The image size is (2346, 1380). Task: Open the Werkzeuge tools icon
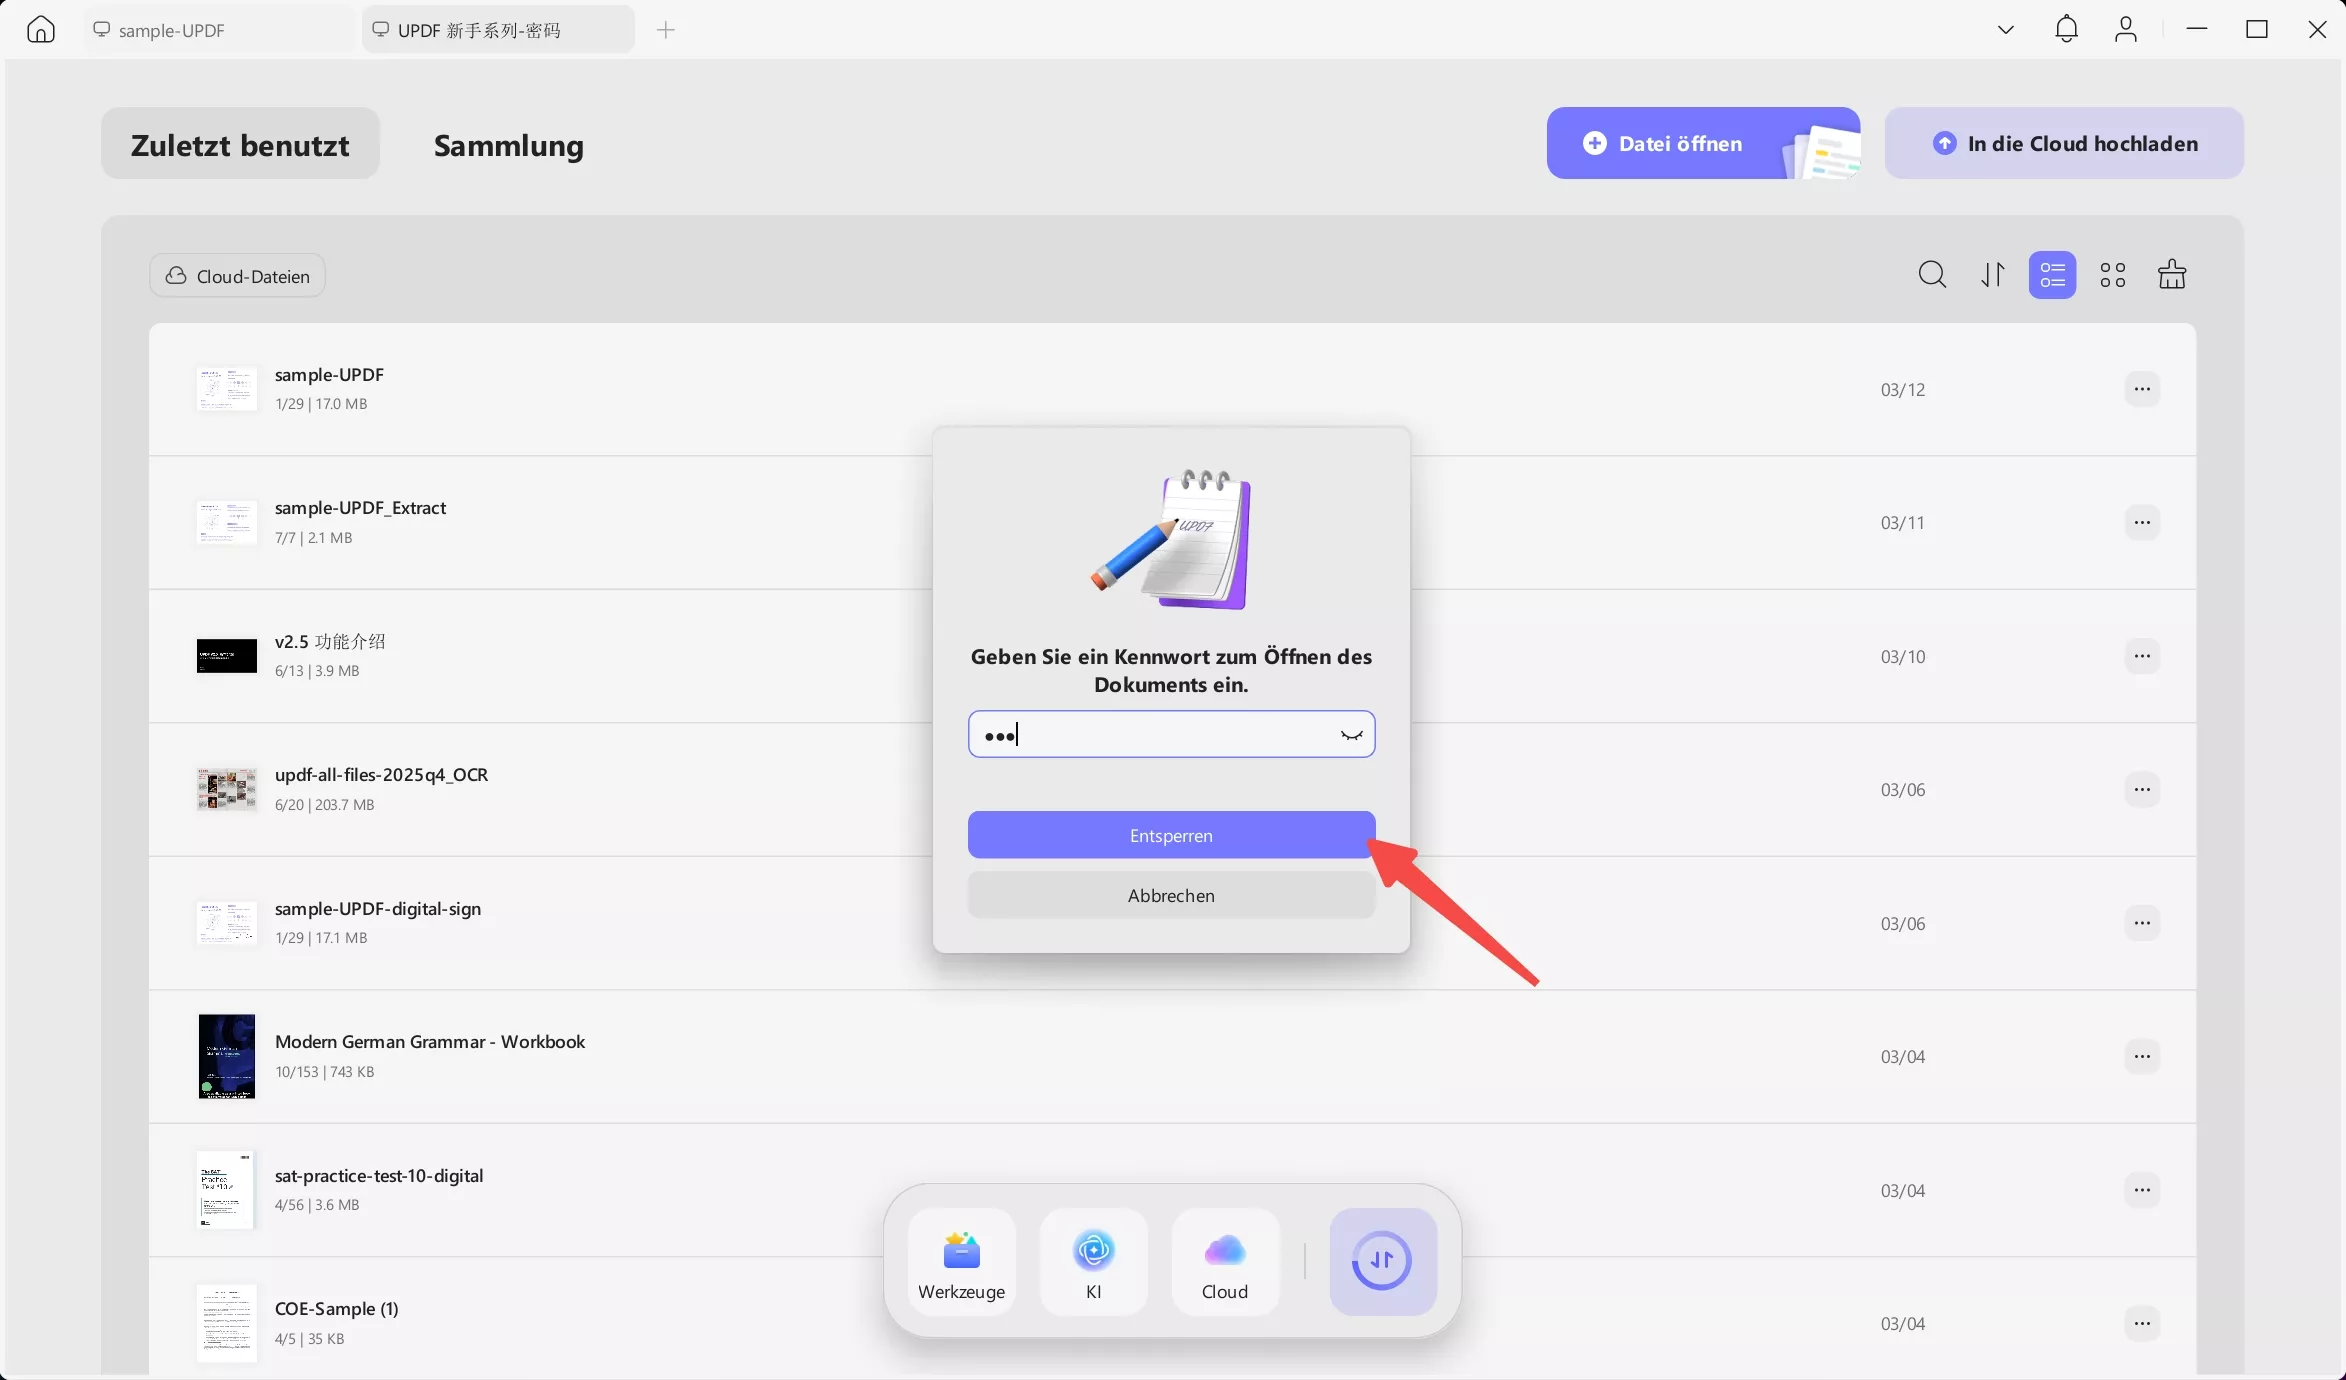point(961,1263)
